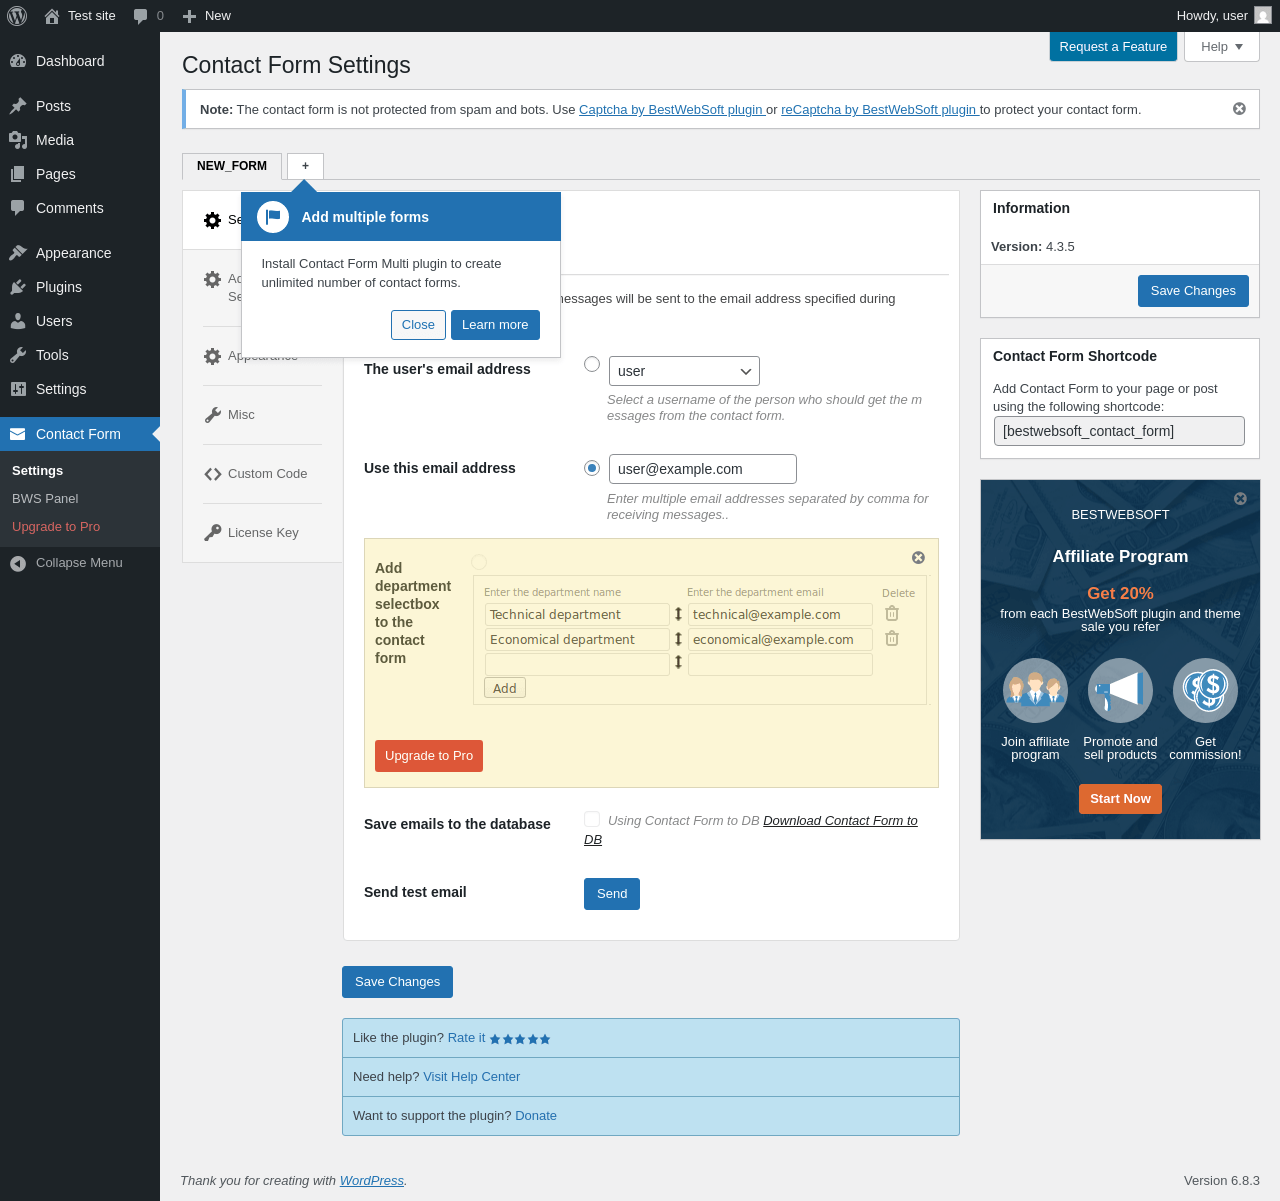
Task: Click Save Changes in Information box
Action: click(1193, 291)
